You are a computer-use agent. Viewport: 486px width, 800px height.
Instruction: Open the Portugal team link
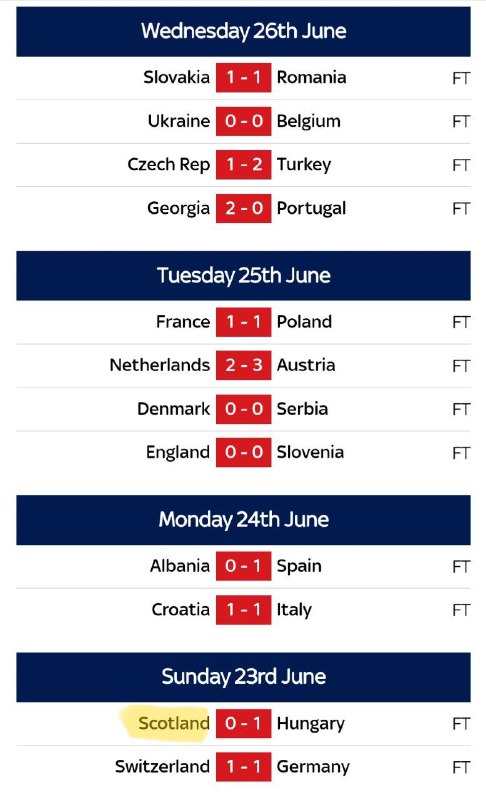coord(311,209)
